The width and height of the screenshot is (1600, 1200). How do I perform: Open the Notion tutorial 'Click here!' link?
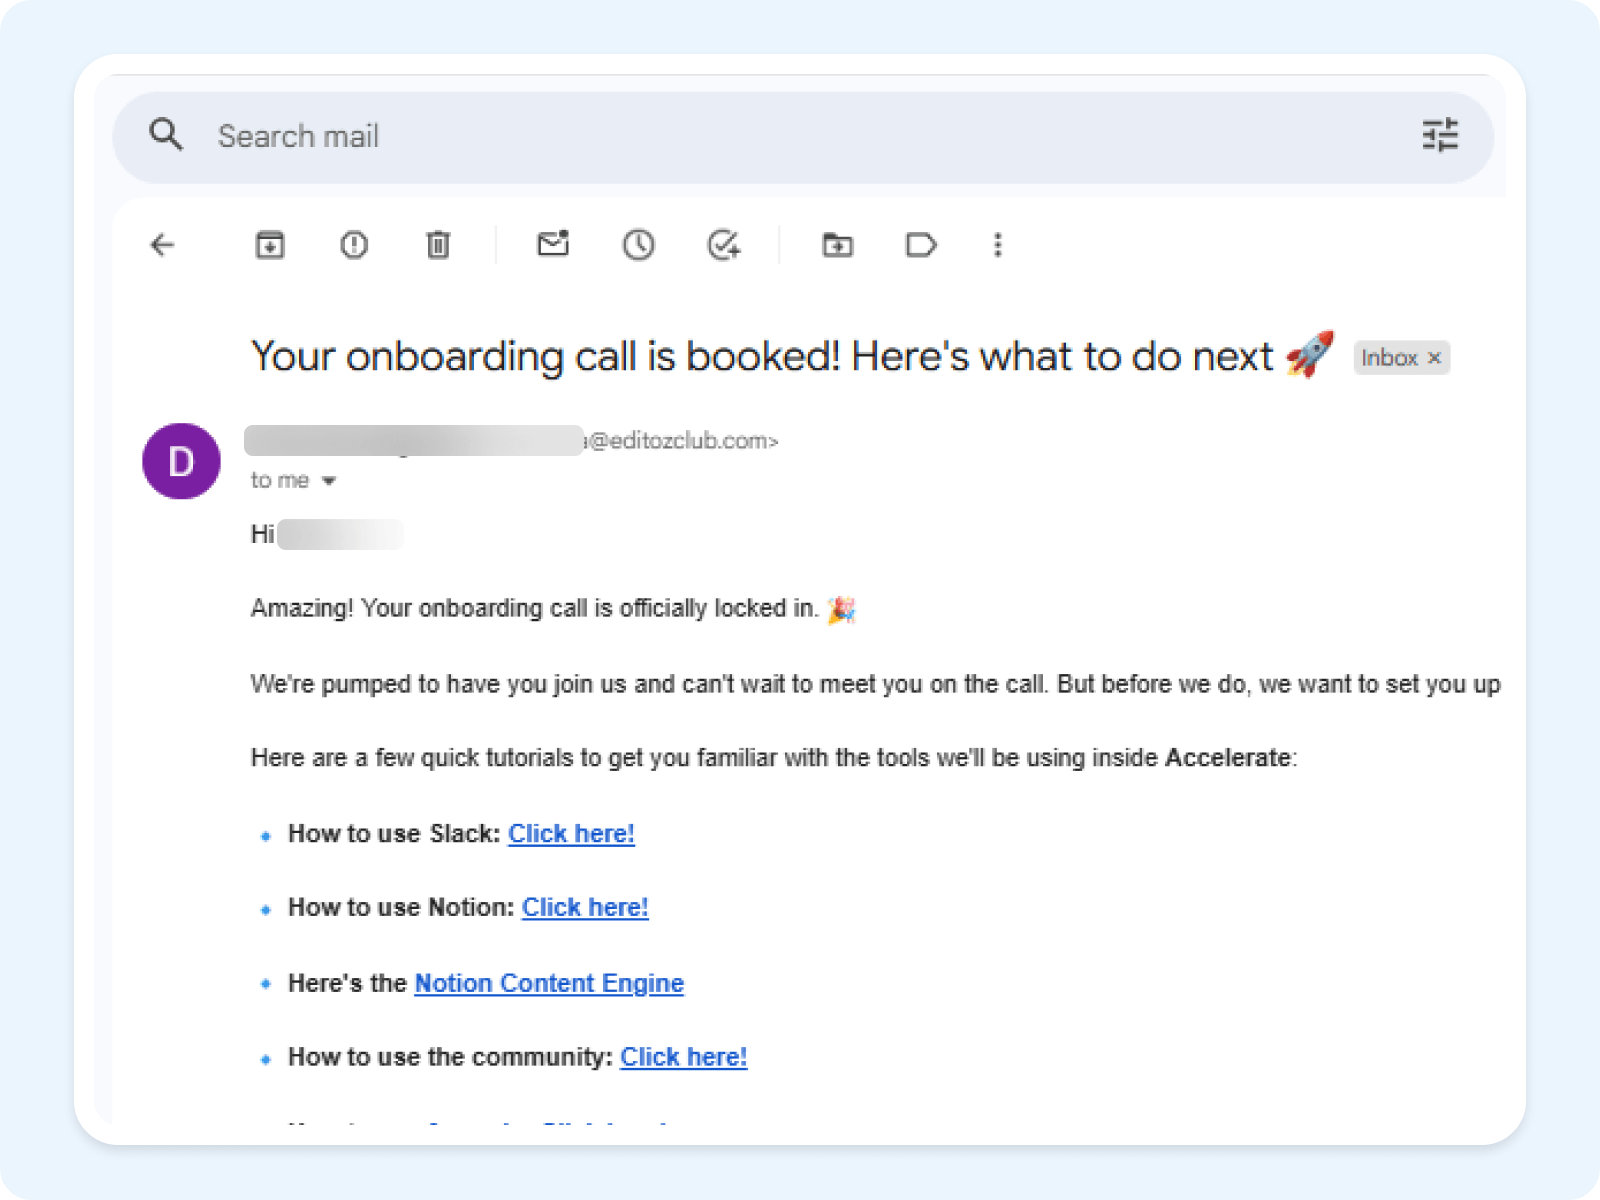585,907
